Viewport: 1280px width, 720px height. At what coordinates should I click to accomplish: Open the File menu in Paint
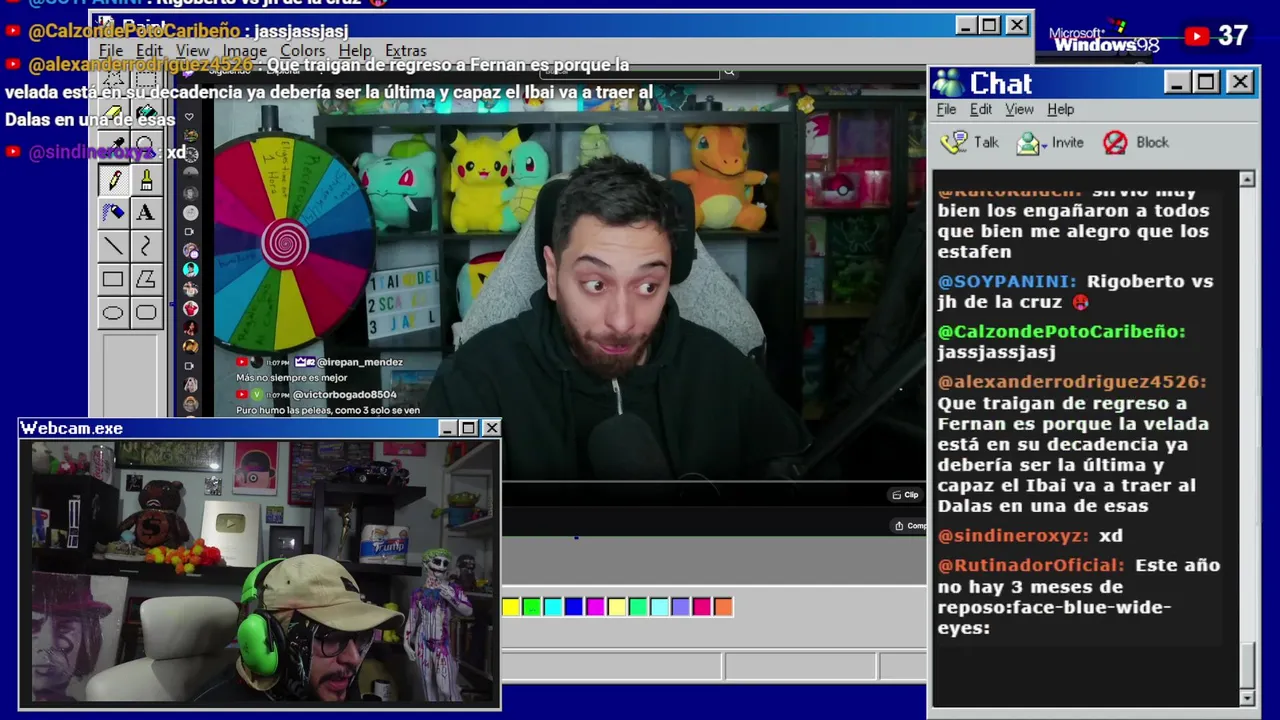111,51
